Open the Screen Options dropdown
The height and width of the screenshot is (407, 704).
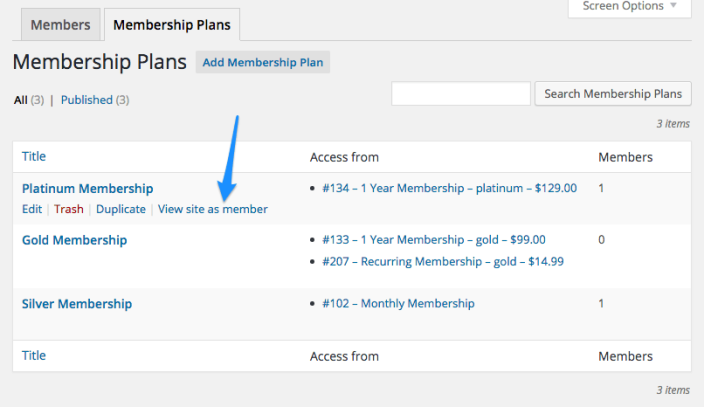[x=629, y=7]
